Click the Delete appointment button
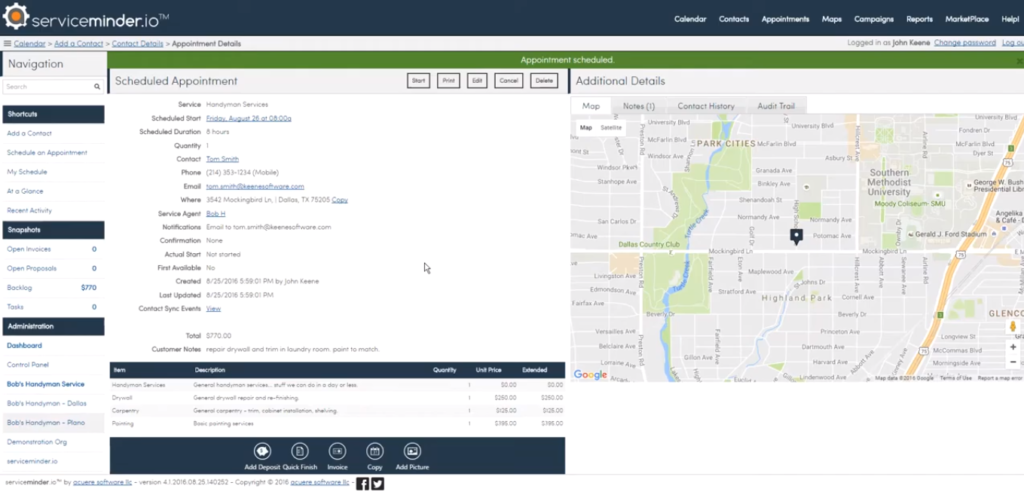Image resolution: width=1024 pixels, height=498 pixels. pyautogui.click(x=544, y=81)
